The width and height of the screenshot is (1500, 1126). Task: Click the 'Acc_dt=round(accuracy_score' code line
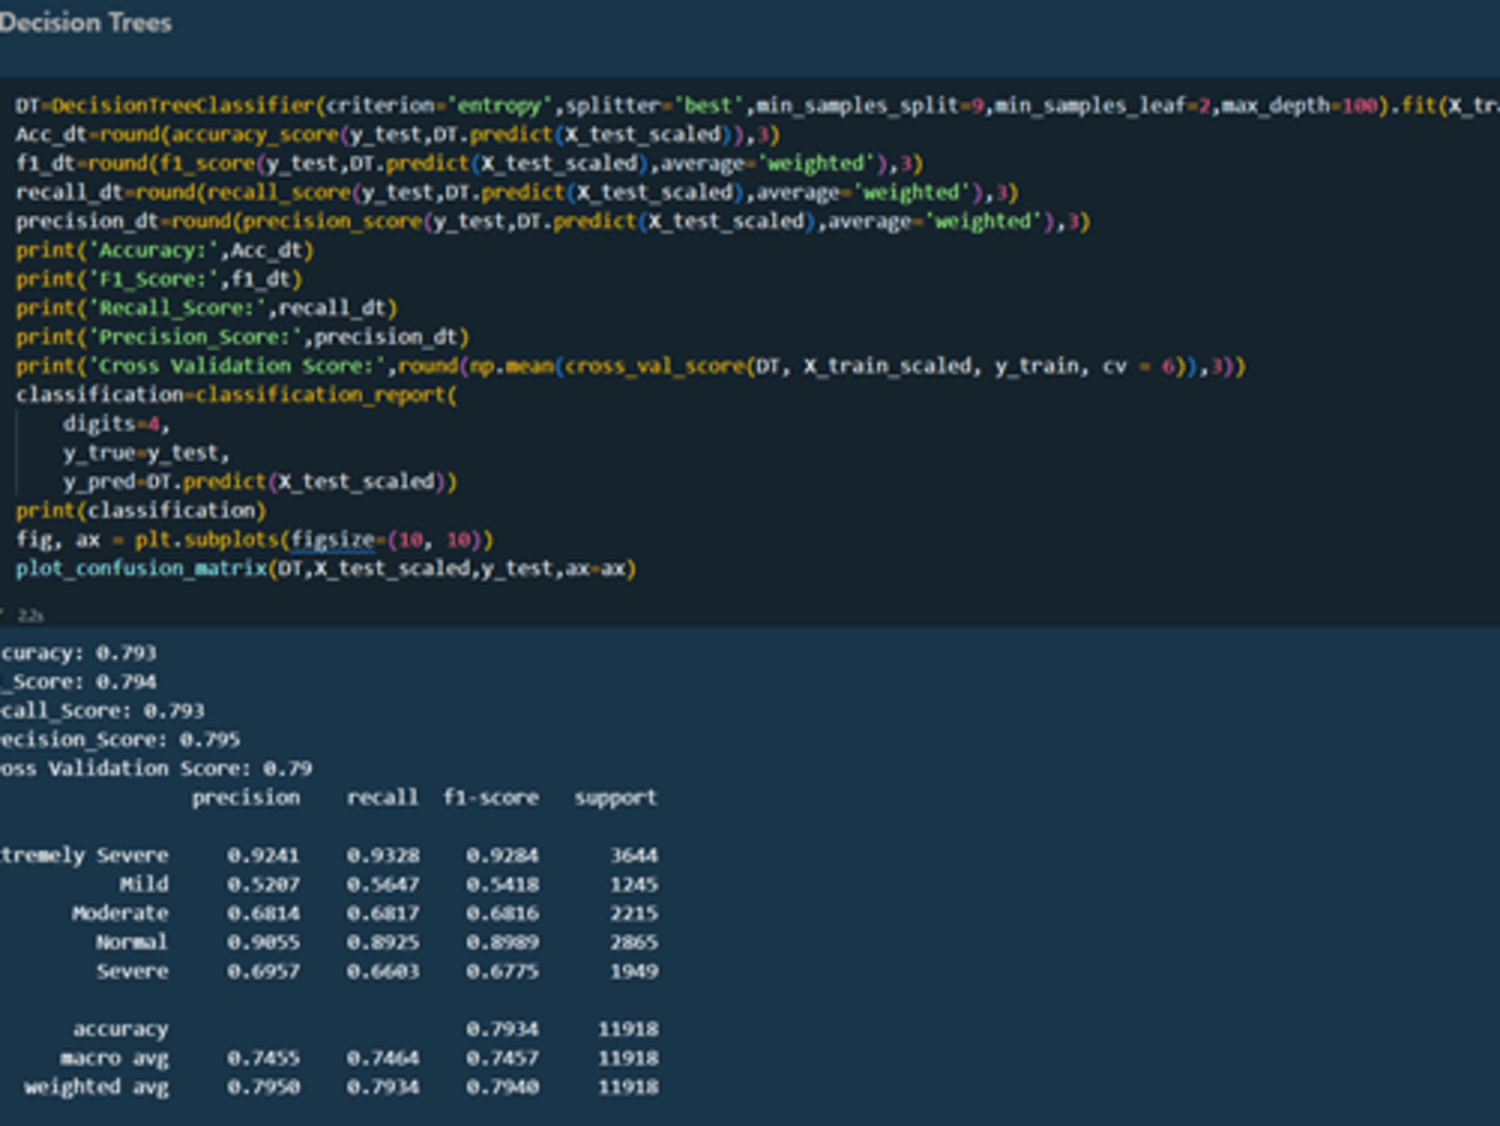(x=397, y=134)
